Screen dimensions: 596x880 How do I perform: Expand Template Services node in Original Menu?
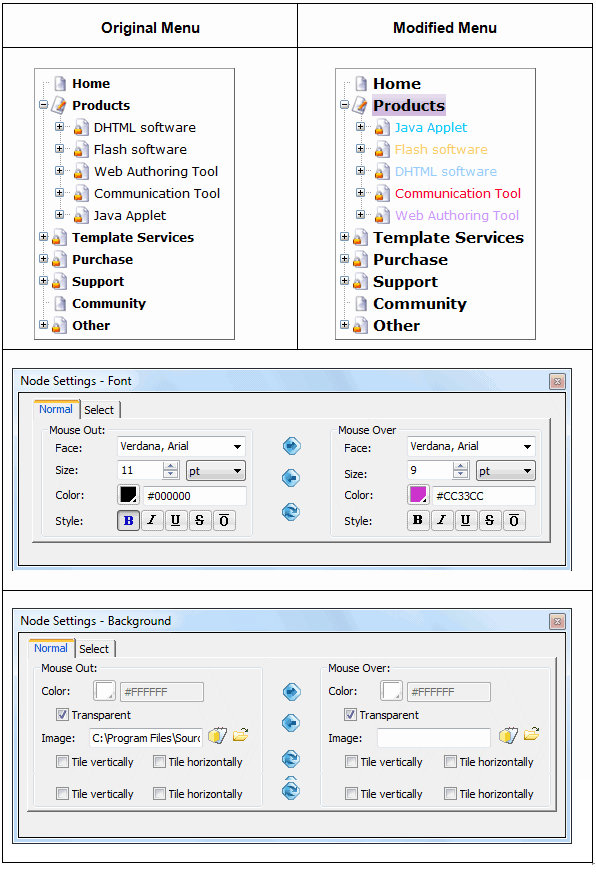click(44, 237)
